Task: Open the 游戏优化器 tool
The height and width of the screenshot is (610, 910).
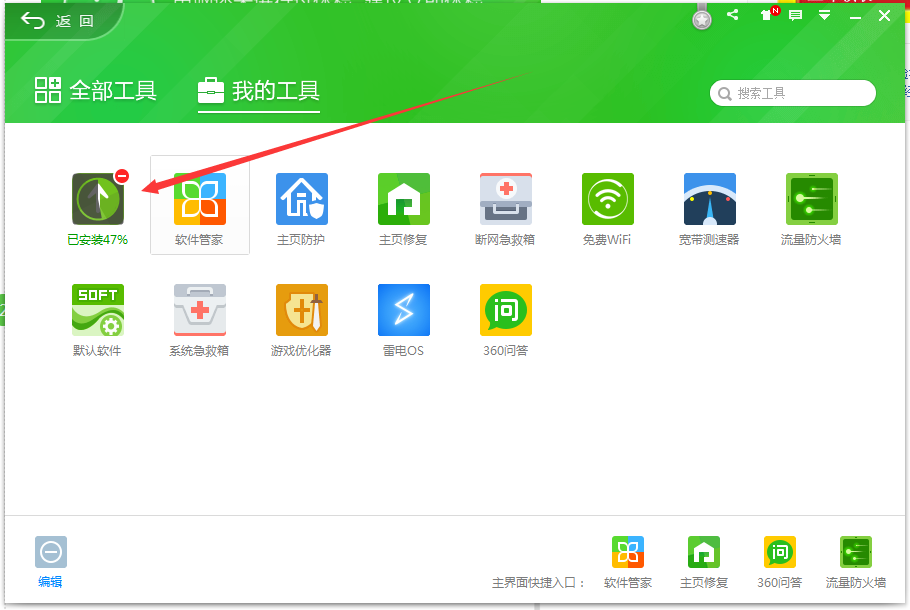Action: (x=301, y=310)
